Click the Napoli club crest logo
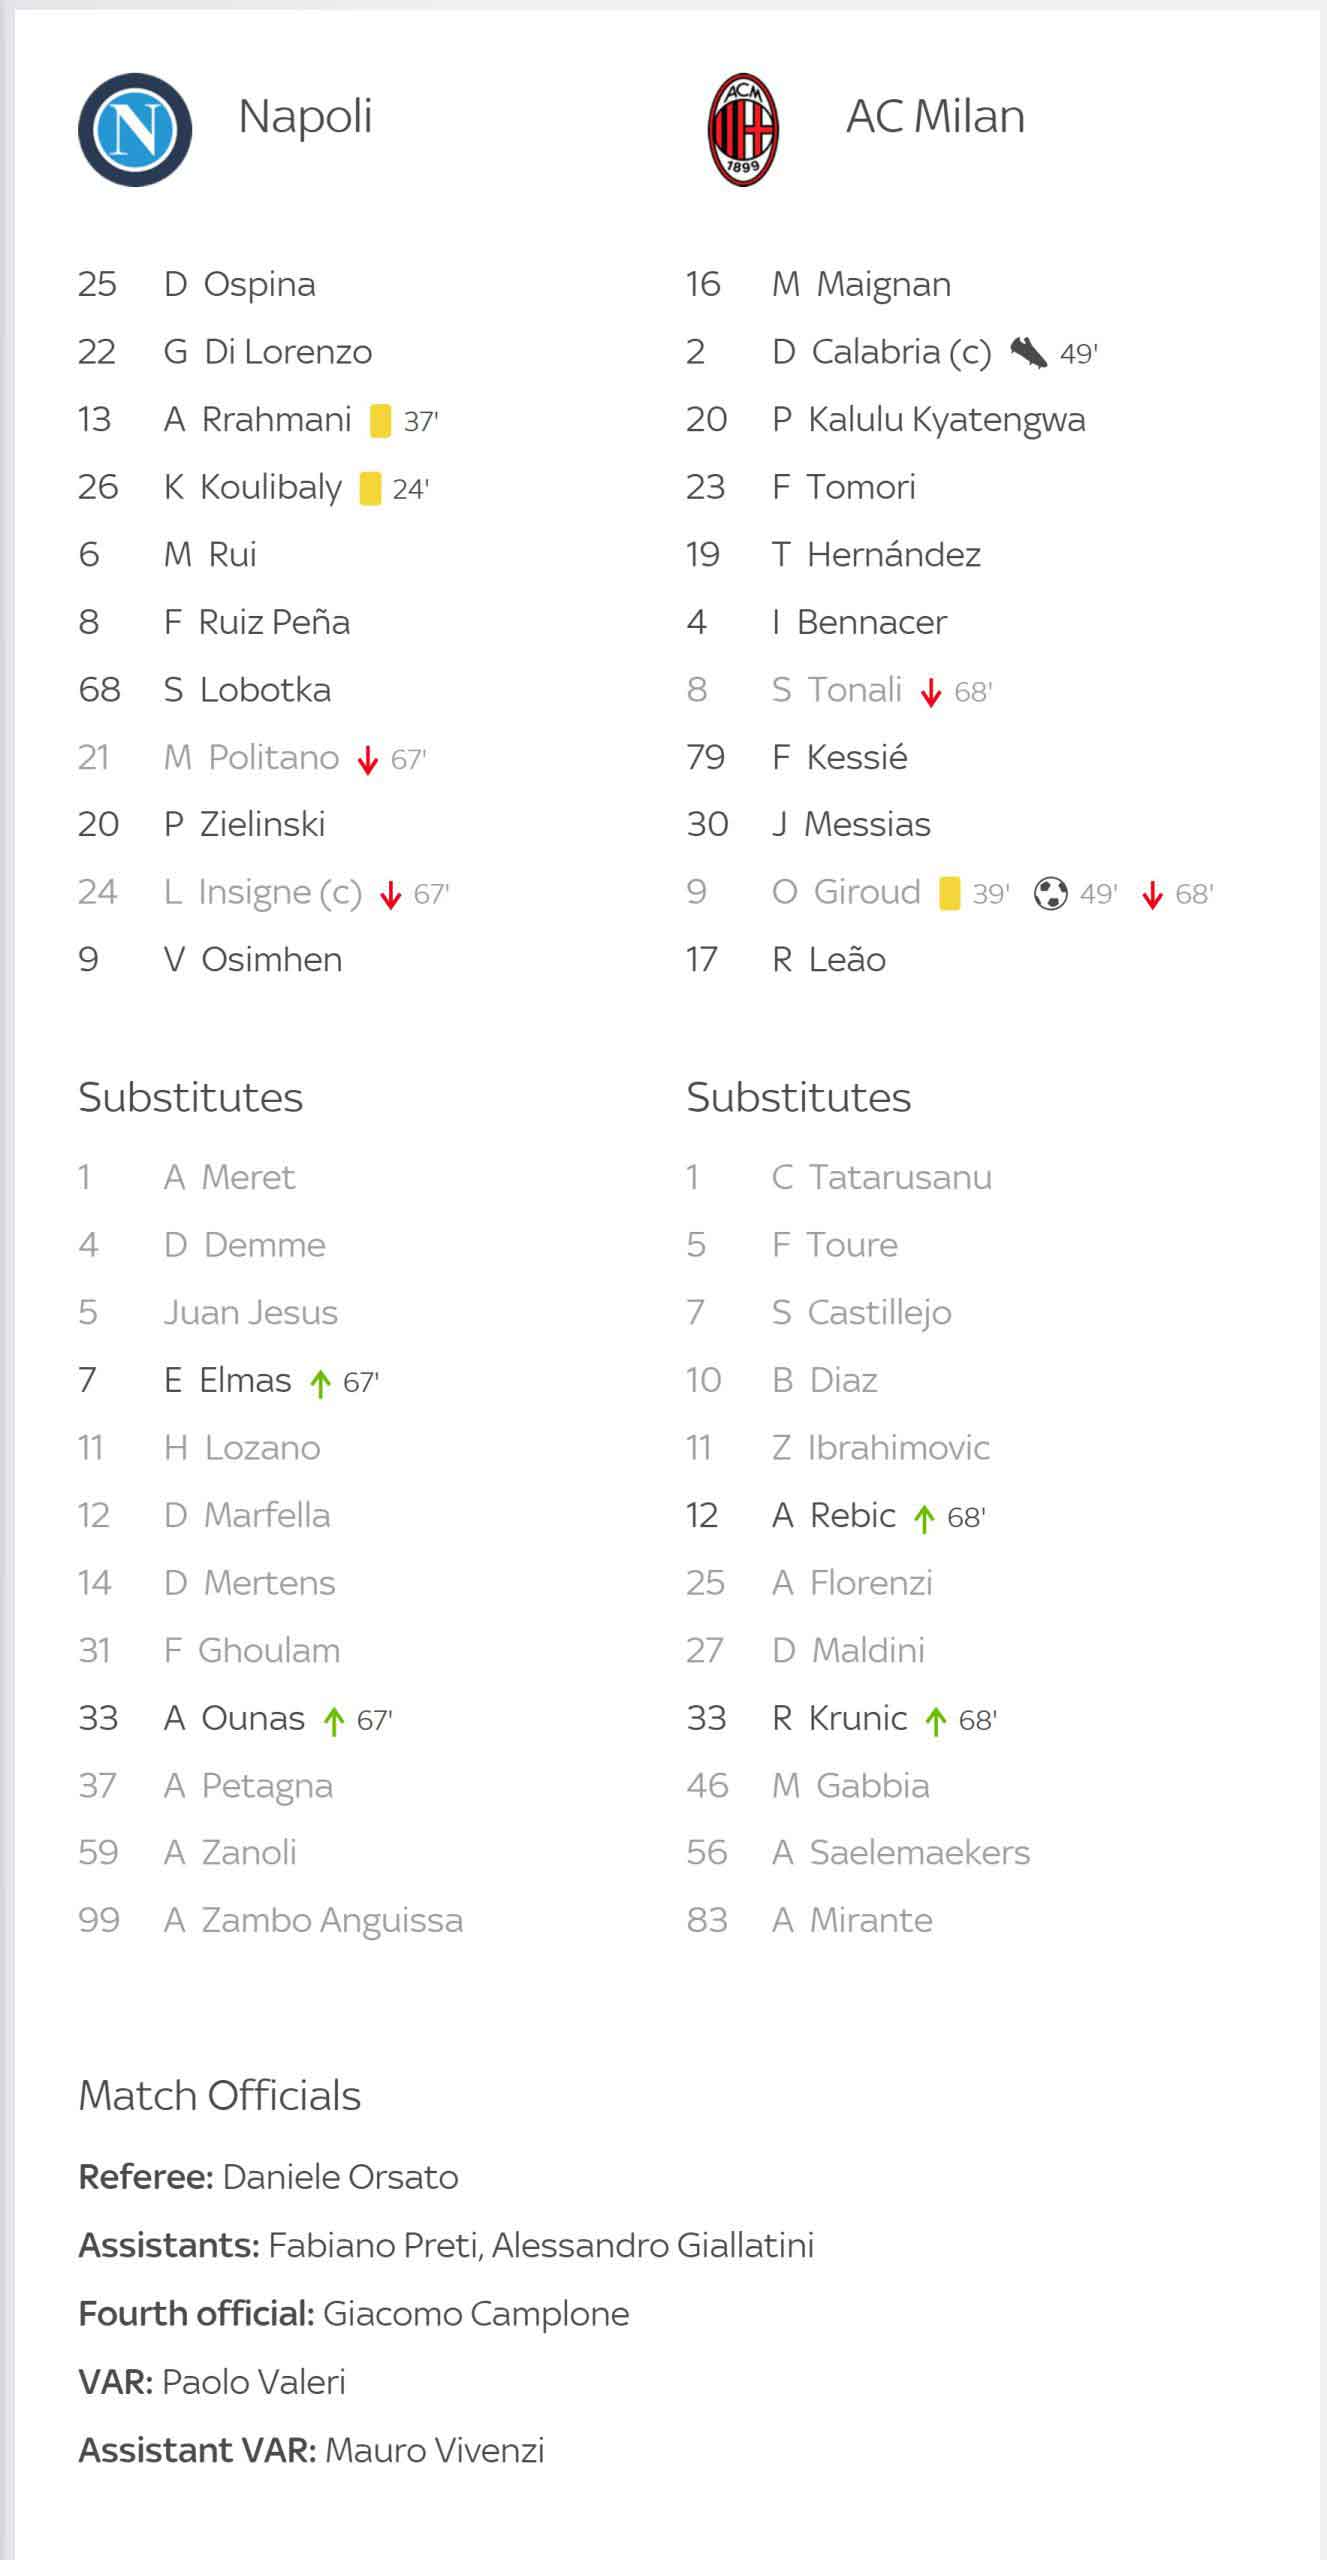 click(135, 130)
